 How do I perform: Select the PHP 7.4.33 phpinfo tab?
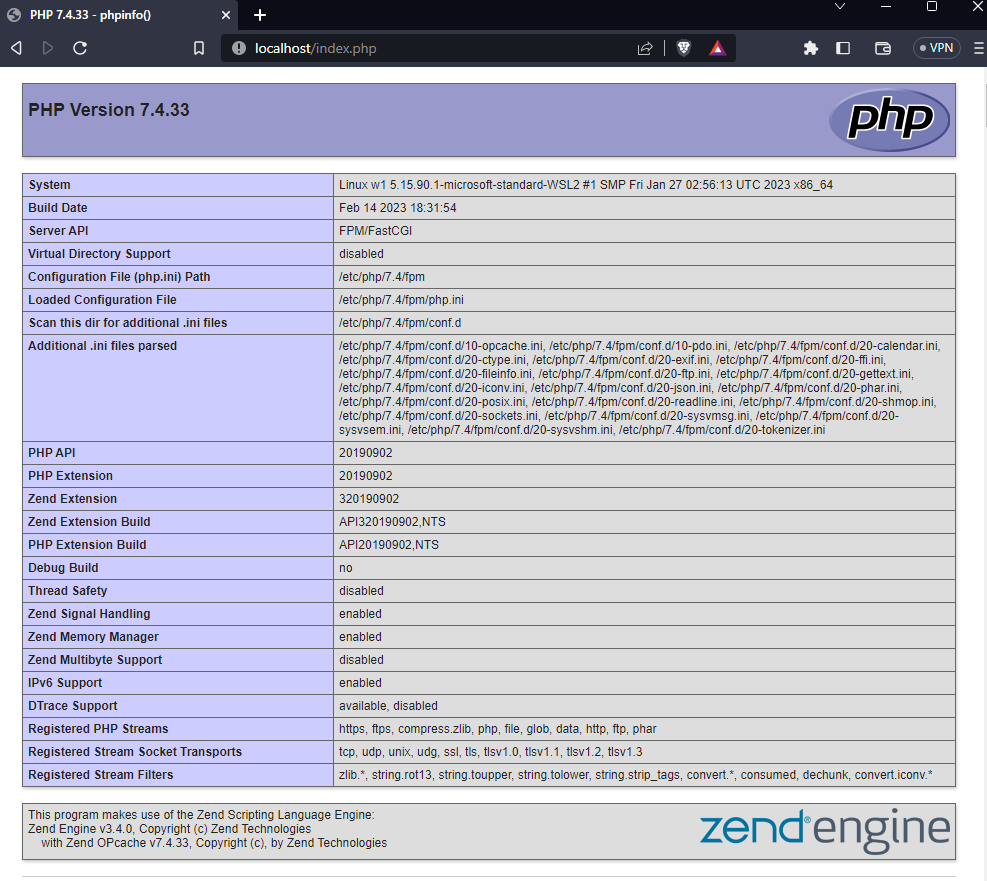tap(110, 15)
